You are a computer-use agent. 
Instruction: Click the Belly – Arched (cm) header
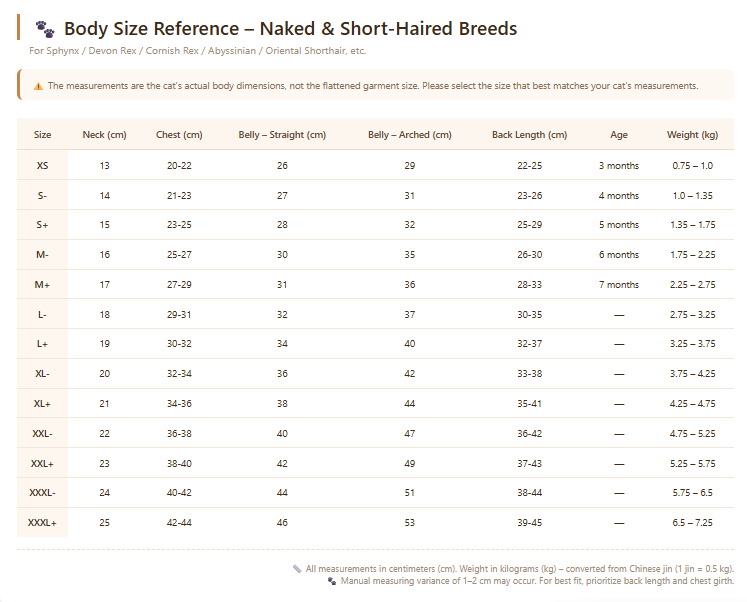click(x=410, y=135)
